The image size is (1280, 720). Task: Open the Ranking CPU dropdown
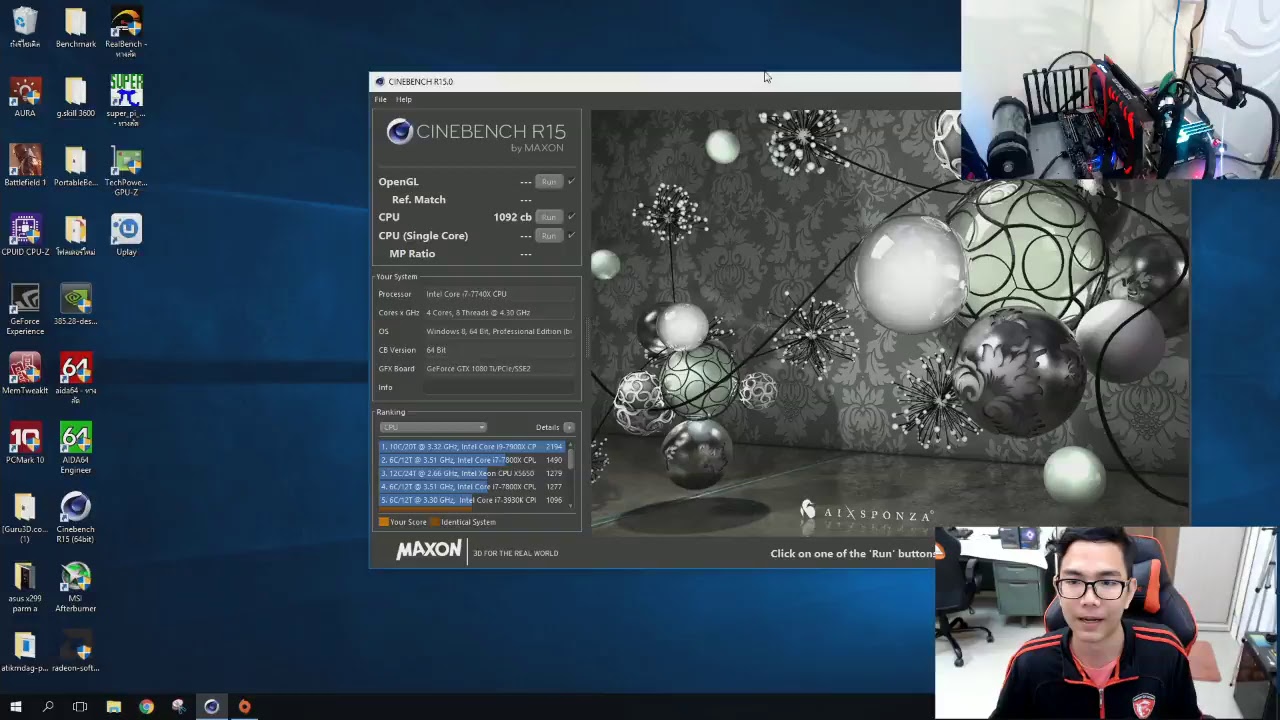click(x=432, y=427)
